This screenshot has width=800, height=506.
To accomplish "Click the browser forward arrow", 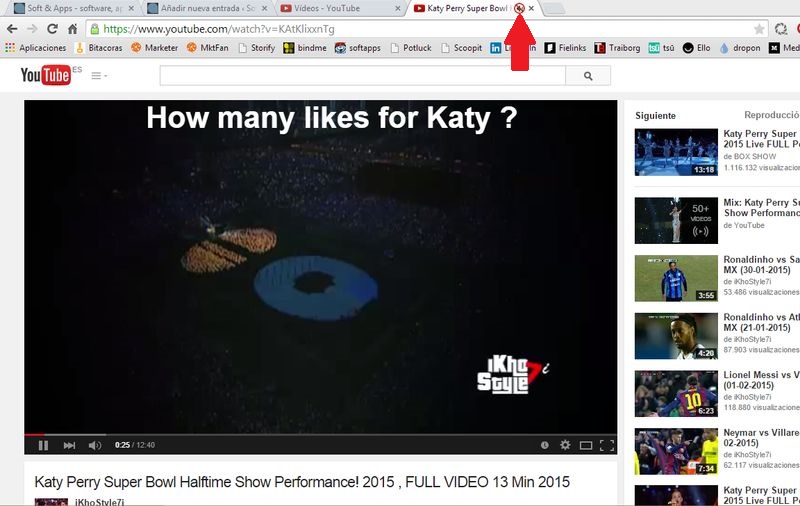I will pos(32,29).
